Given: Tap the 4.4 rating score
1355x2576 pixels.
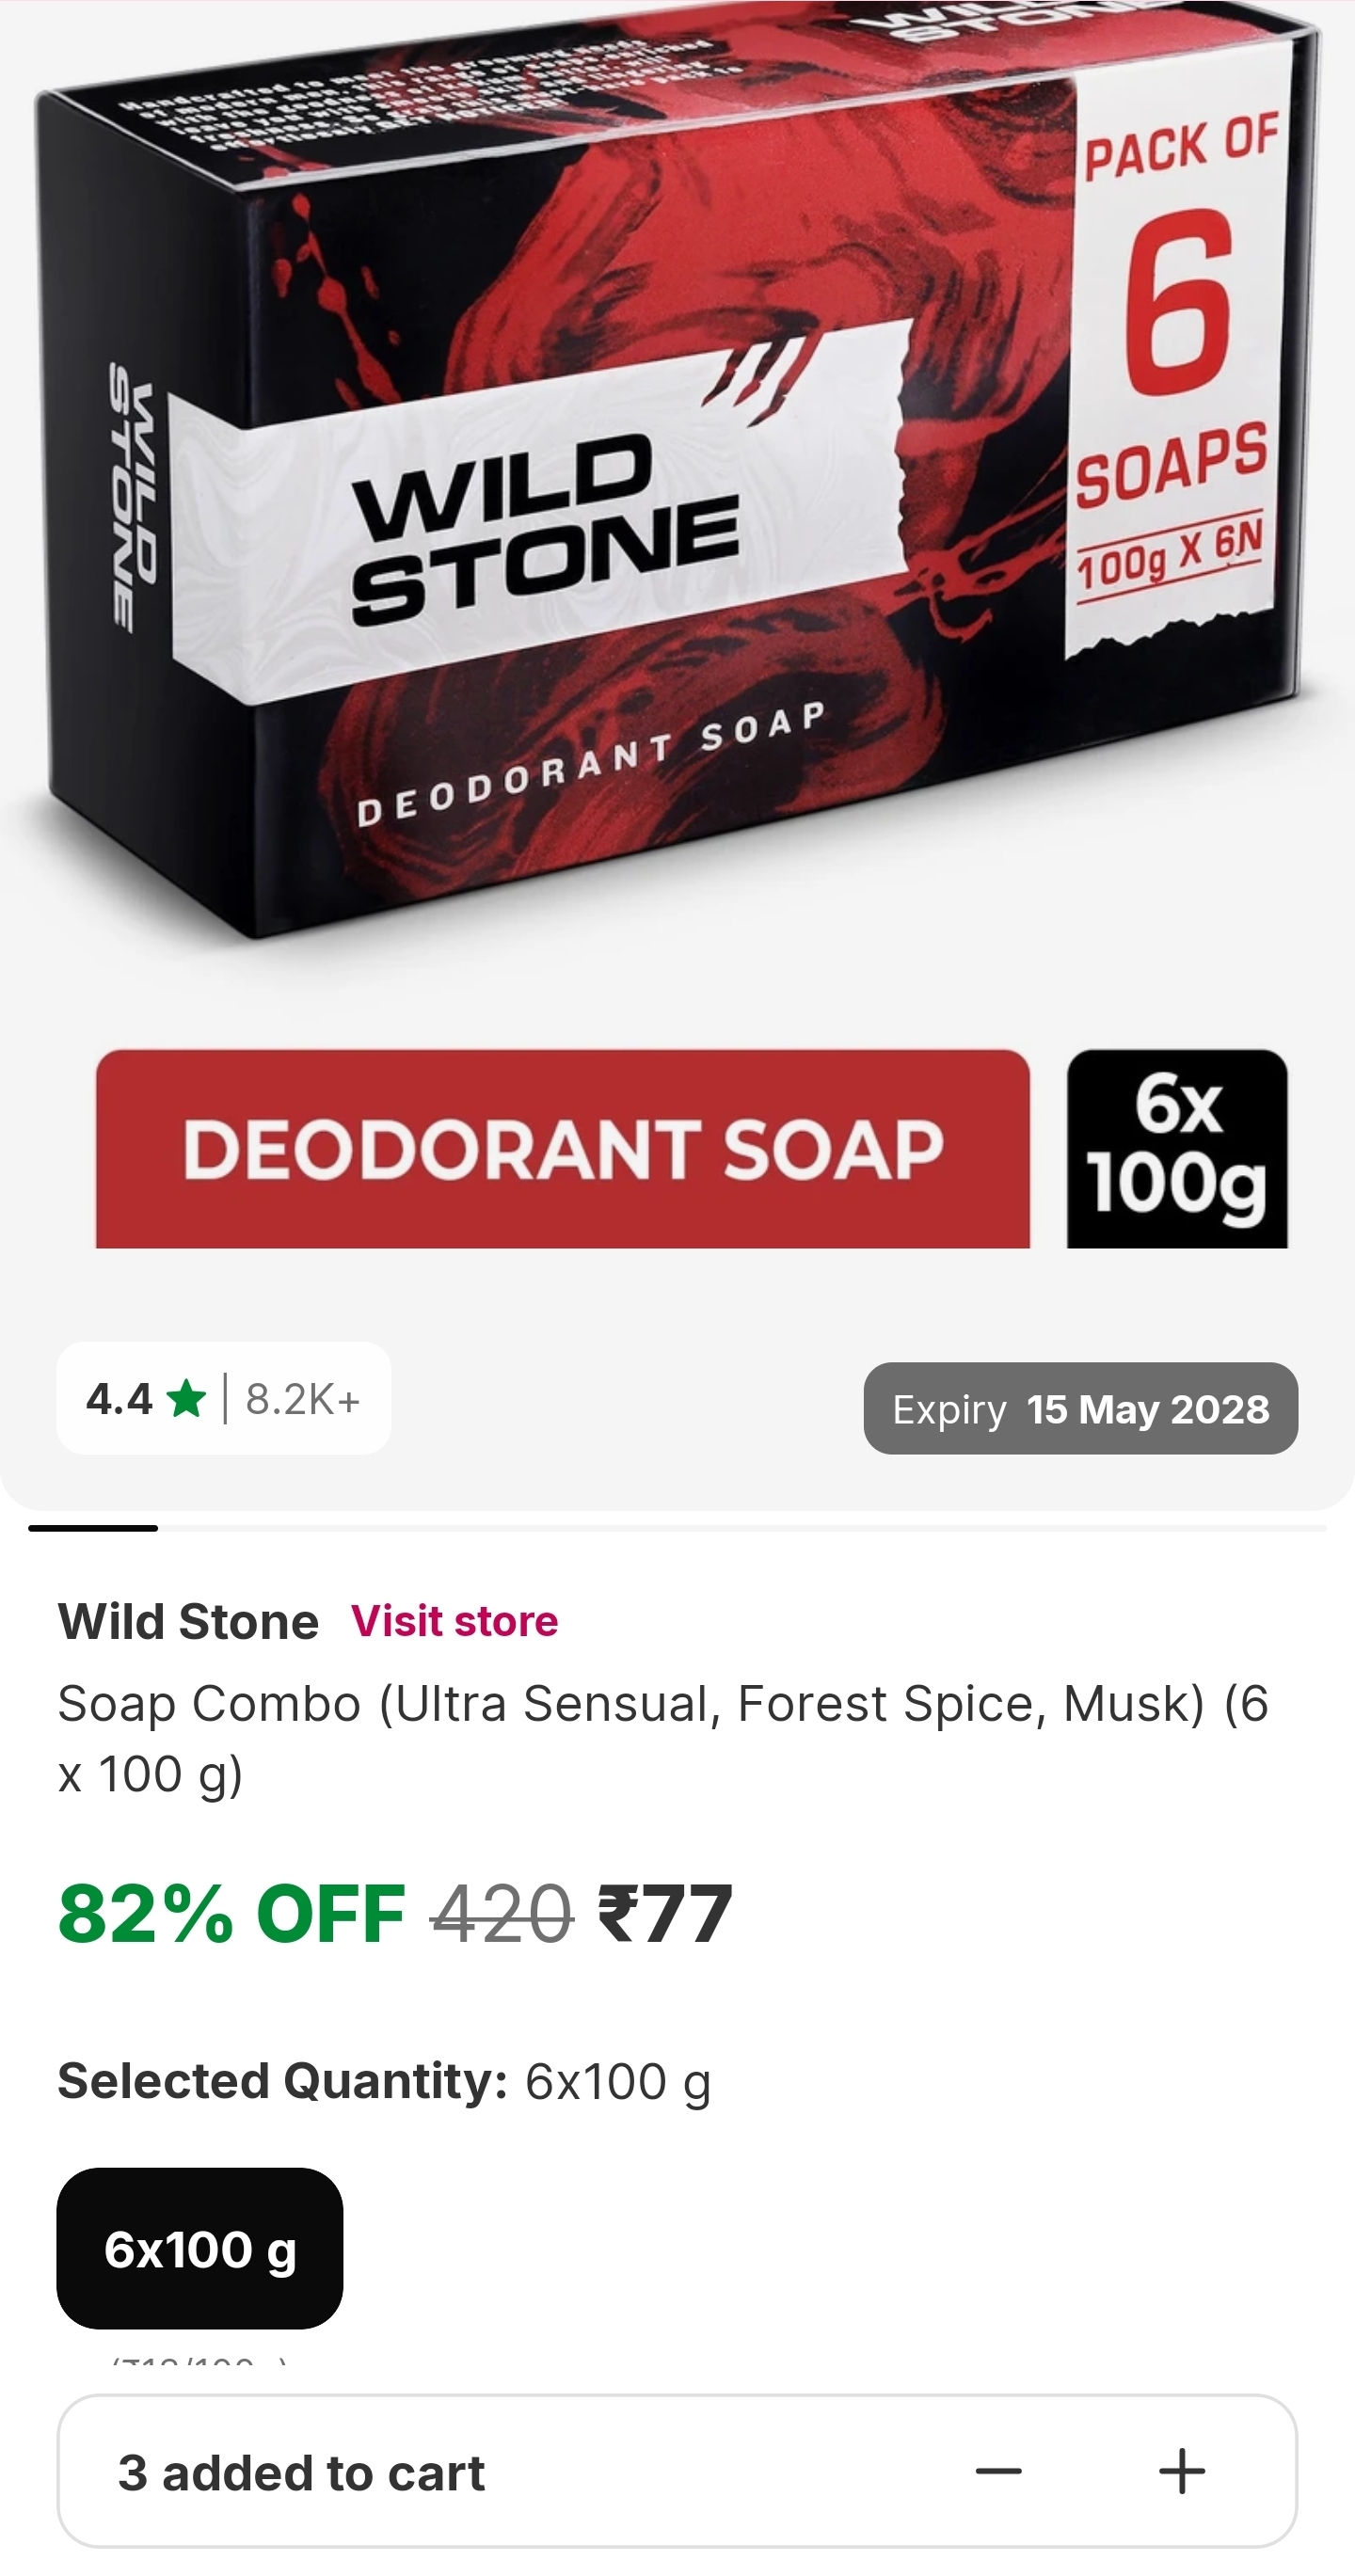Looking at the screenshot, I should (x=118, y=1399).
